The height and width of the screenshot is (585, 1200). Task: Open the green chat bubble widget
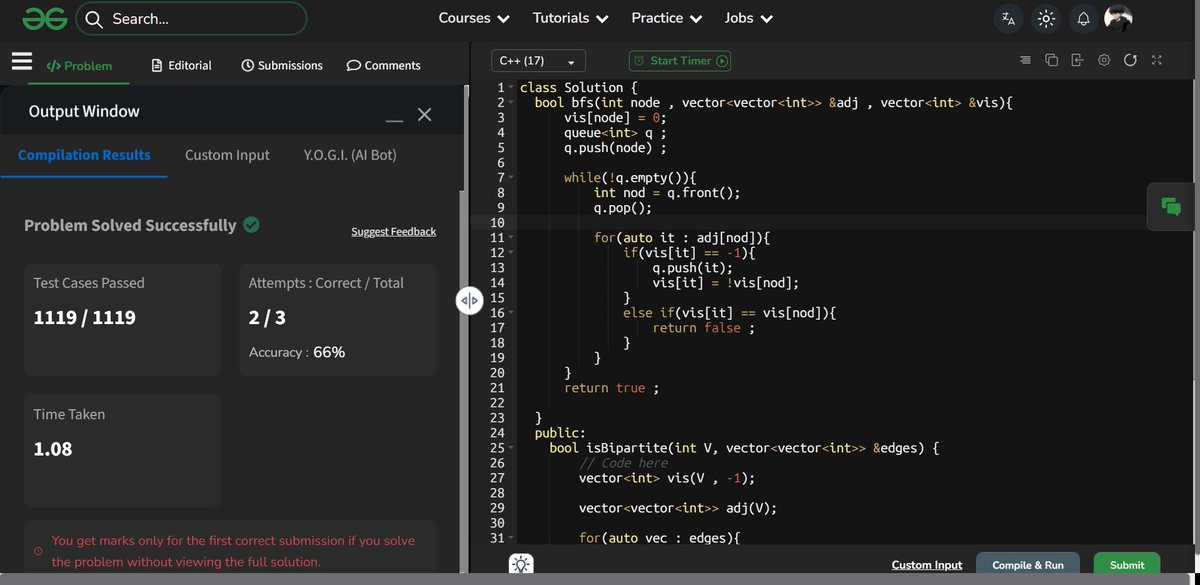pos(1171,206)
